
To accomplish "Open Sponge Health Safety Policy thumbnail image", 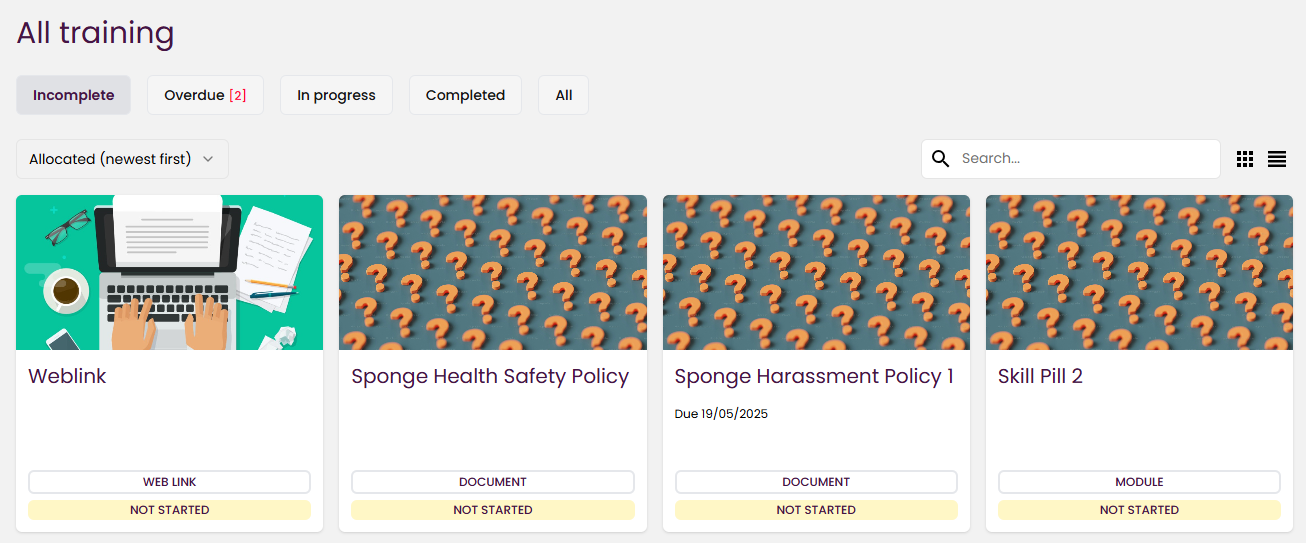I will pos(492,272).
